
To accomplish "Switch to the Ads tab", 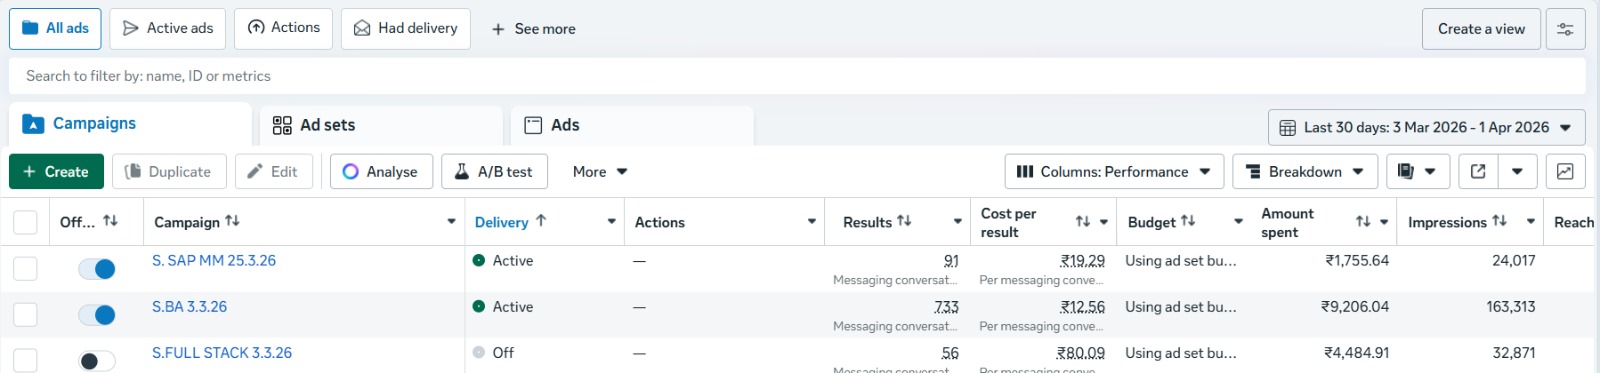I will tap(632, 125).
